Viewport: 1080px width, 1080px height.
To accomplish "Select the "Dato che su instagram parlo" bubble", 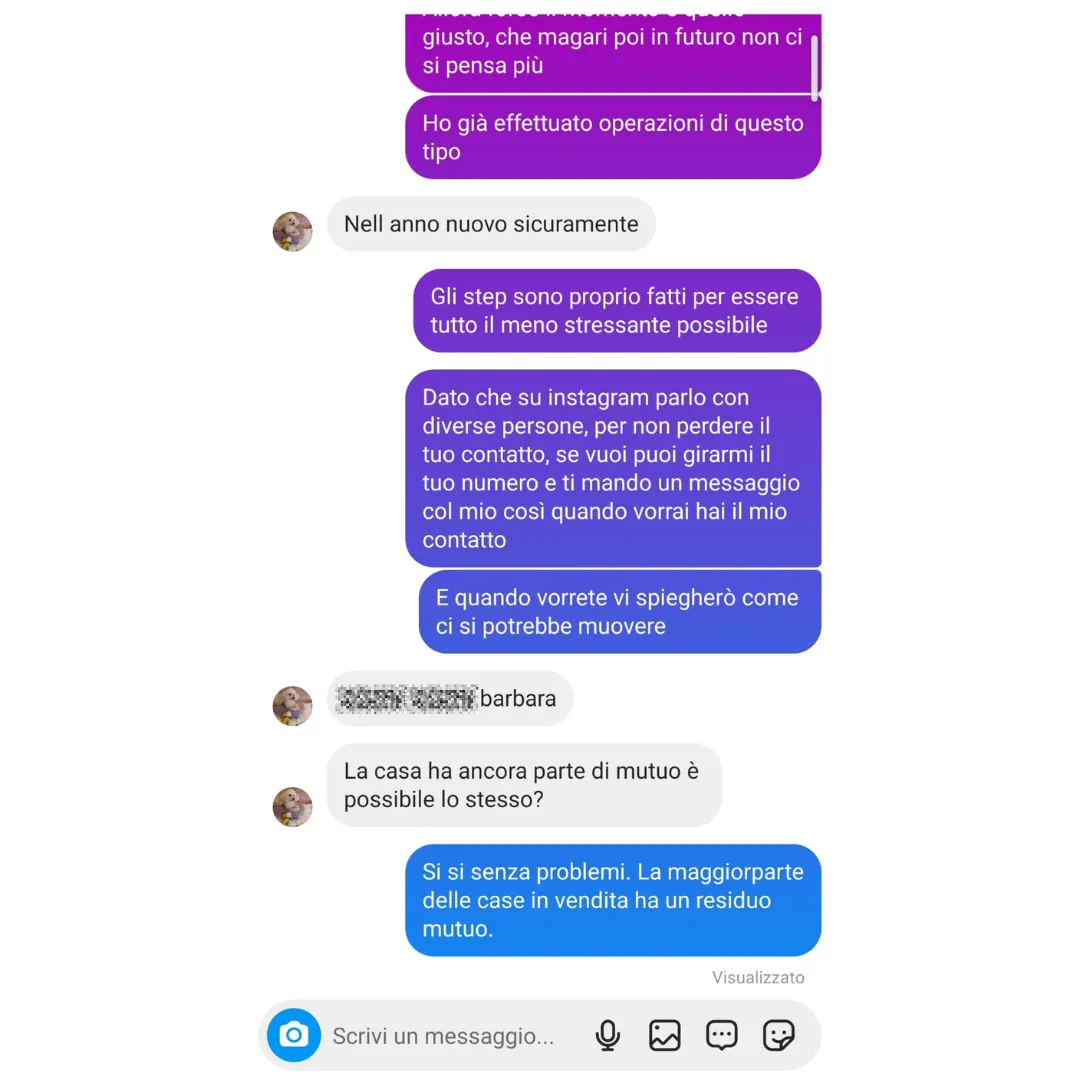I will point(613,468).
